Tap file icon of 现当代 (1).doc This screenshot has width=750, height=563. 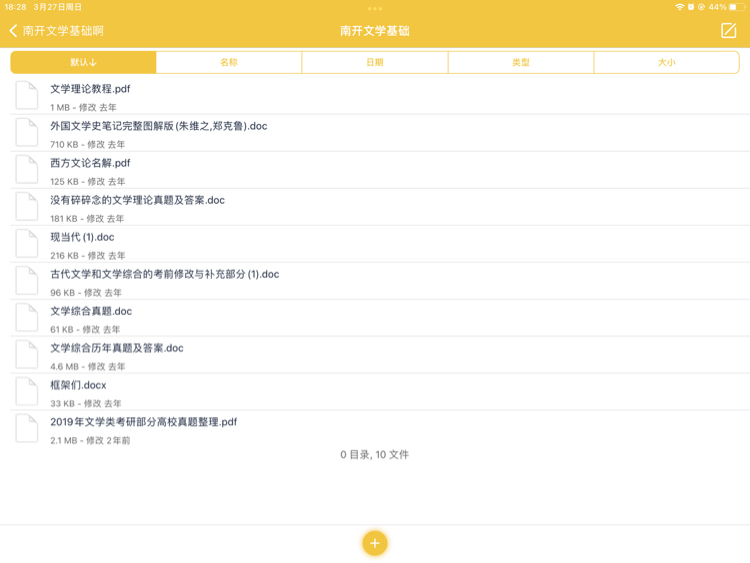[x=27, y=243]
